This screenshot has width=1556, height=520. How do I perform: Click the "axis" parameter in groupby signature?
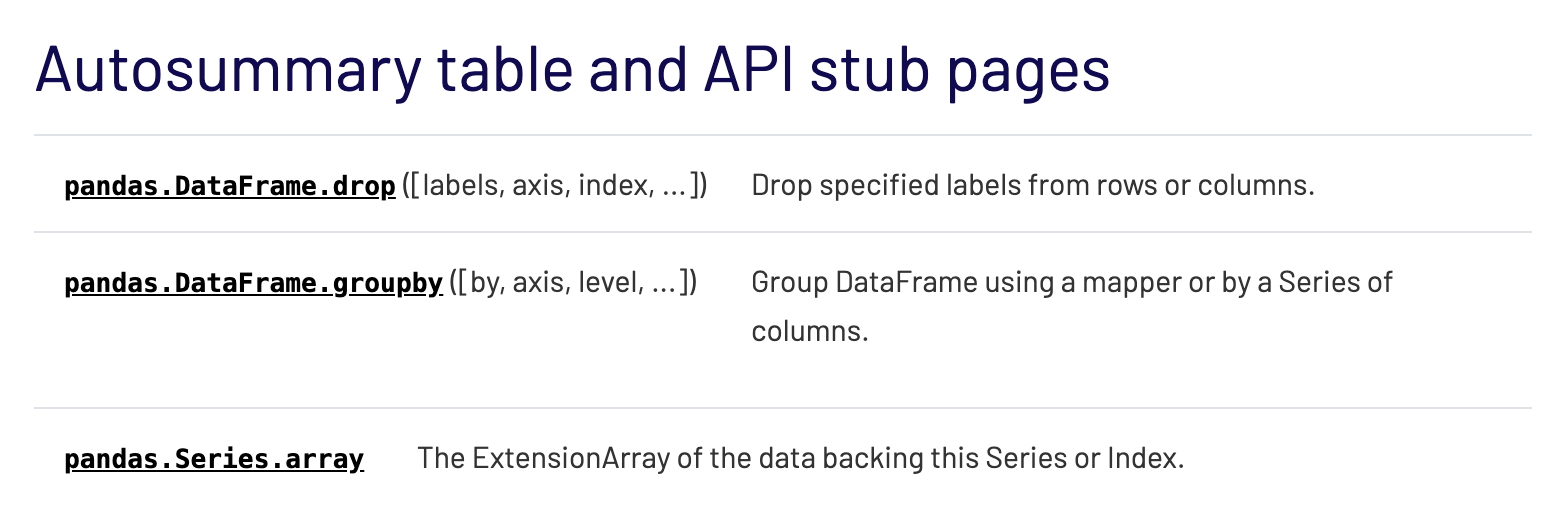[x=538, y=283]
